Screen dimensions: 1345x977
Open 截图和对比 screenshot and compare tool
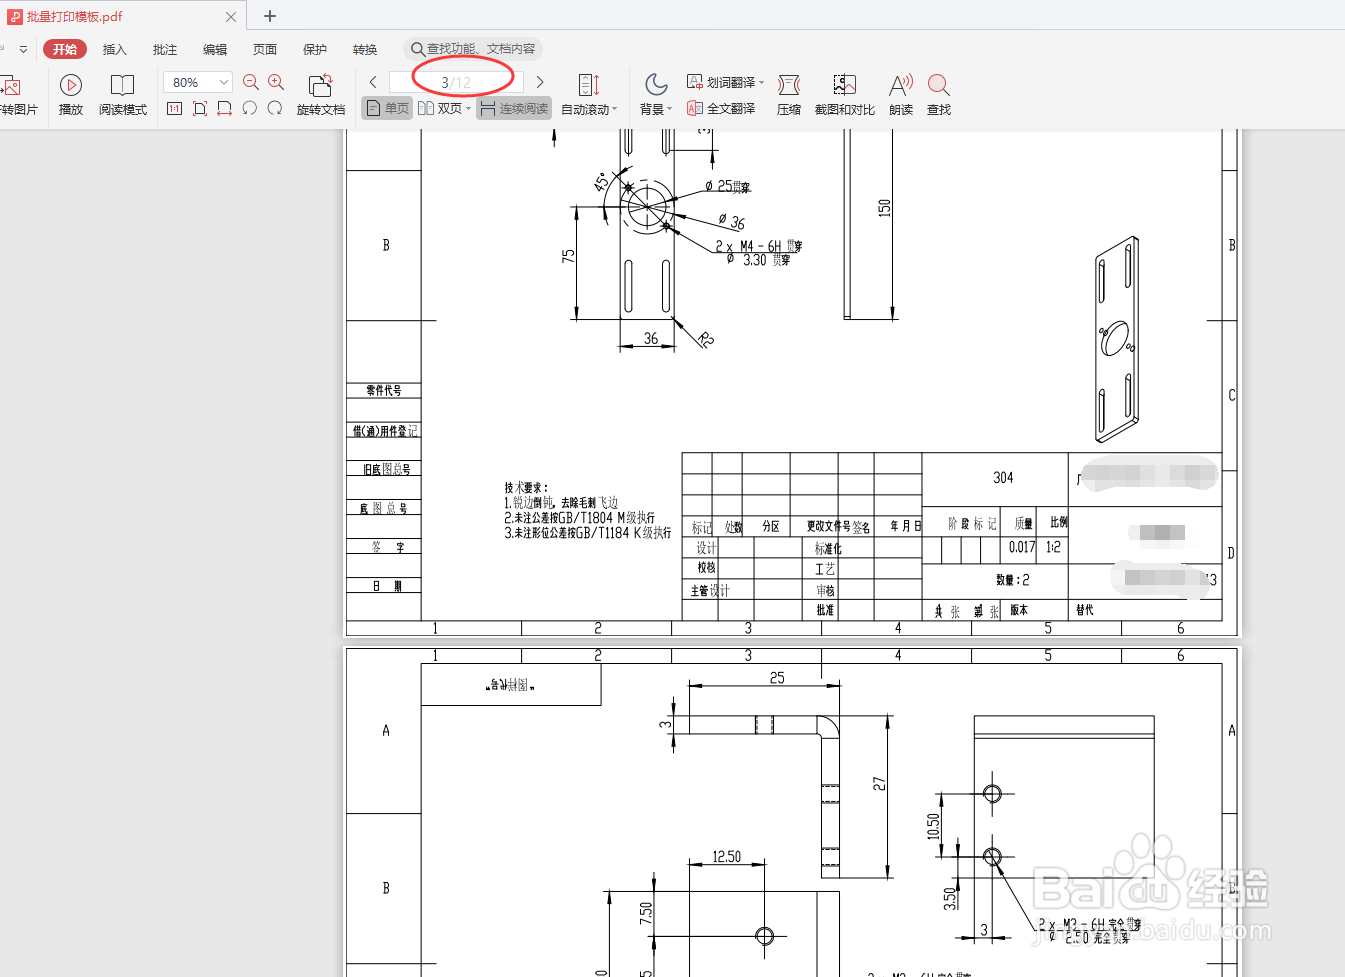click(845, 85)
